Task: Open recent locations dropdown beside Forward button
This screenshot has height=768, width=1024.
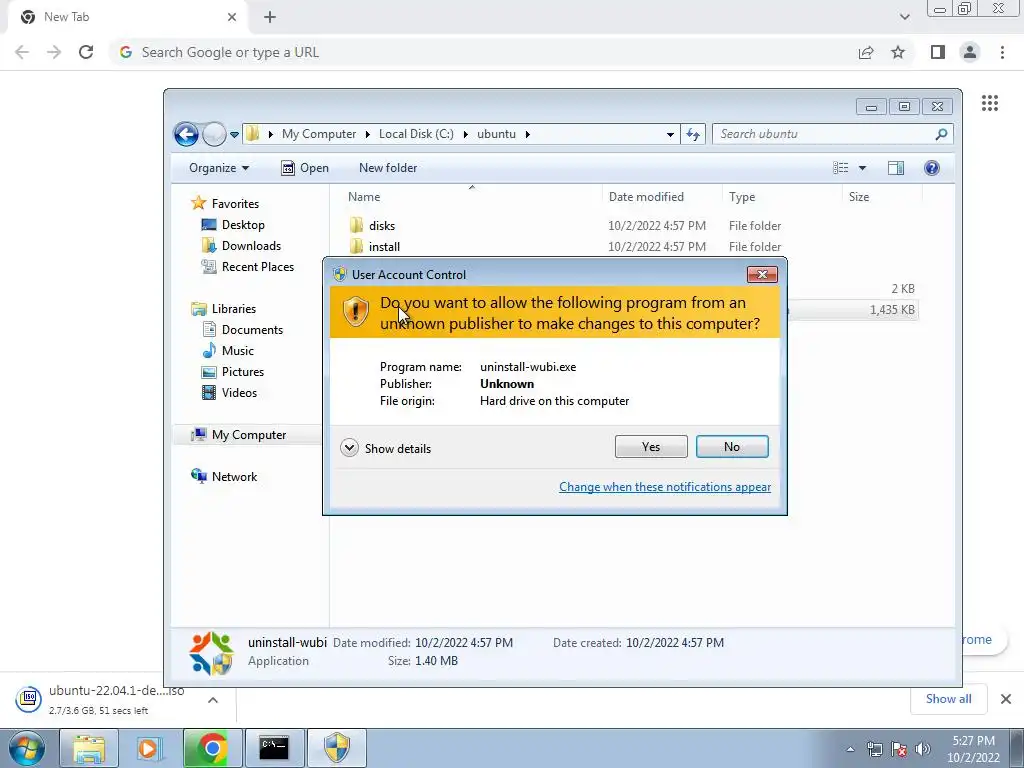Action: tap(234, 135)
